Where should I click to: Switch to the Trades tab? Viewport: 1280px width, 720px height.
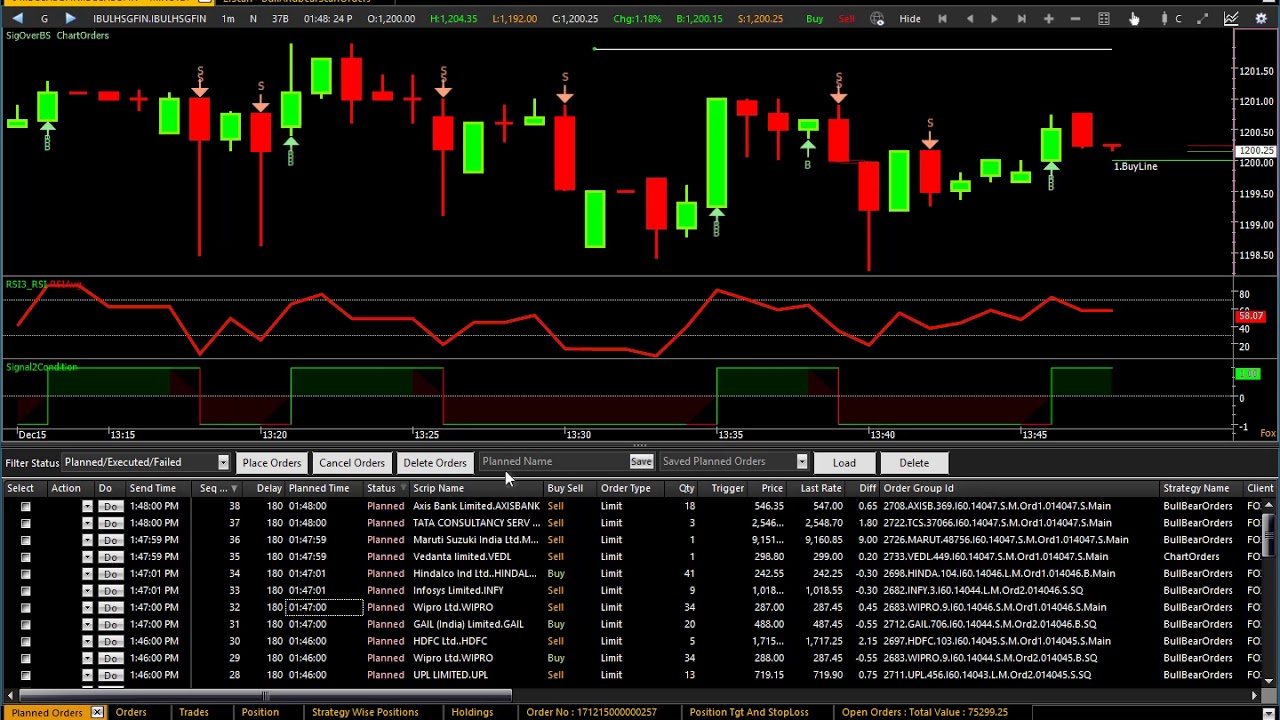[194, 712]
